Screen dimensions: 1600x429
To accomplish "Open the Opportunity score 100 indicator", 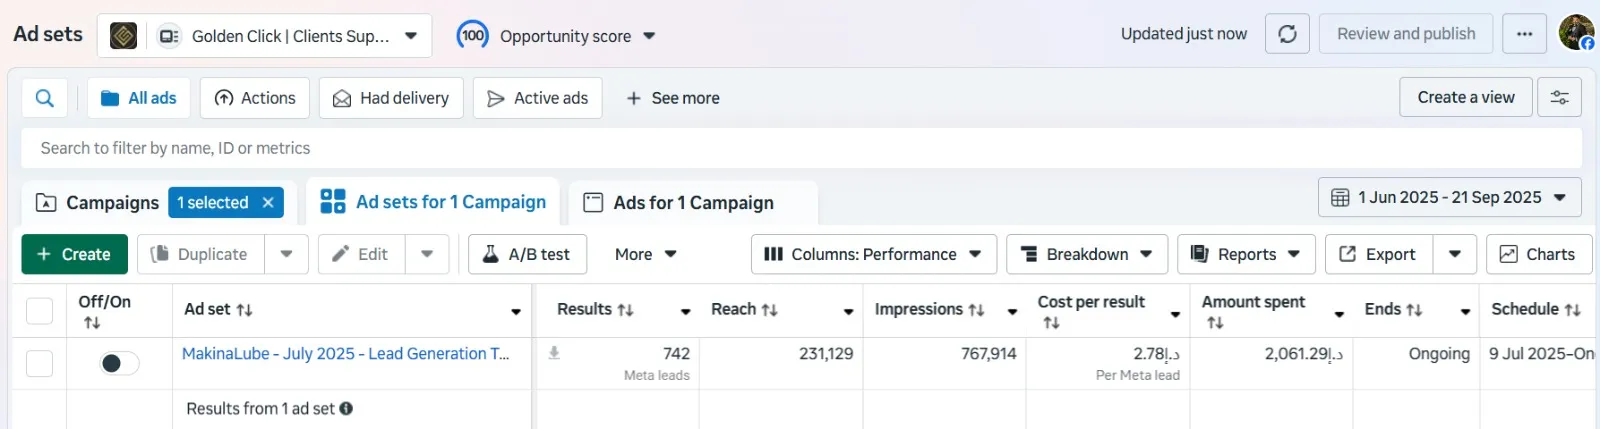I will [473, 36].
